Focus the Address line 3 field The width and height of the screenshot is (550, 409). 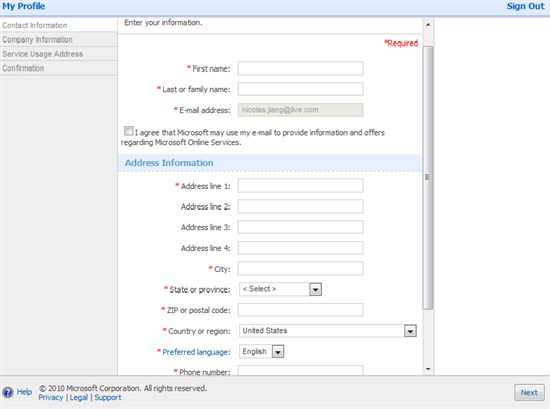coord(301,227)
